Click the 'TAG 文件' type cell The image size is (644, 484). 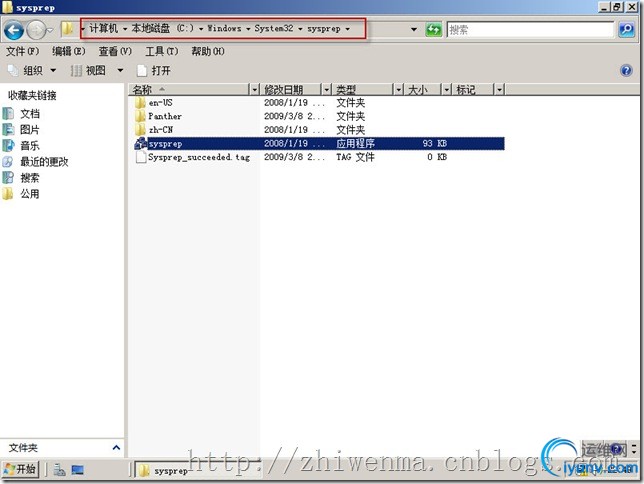[355, 157]
